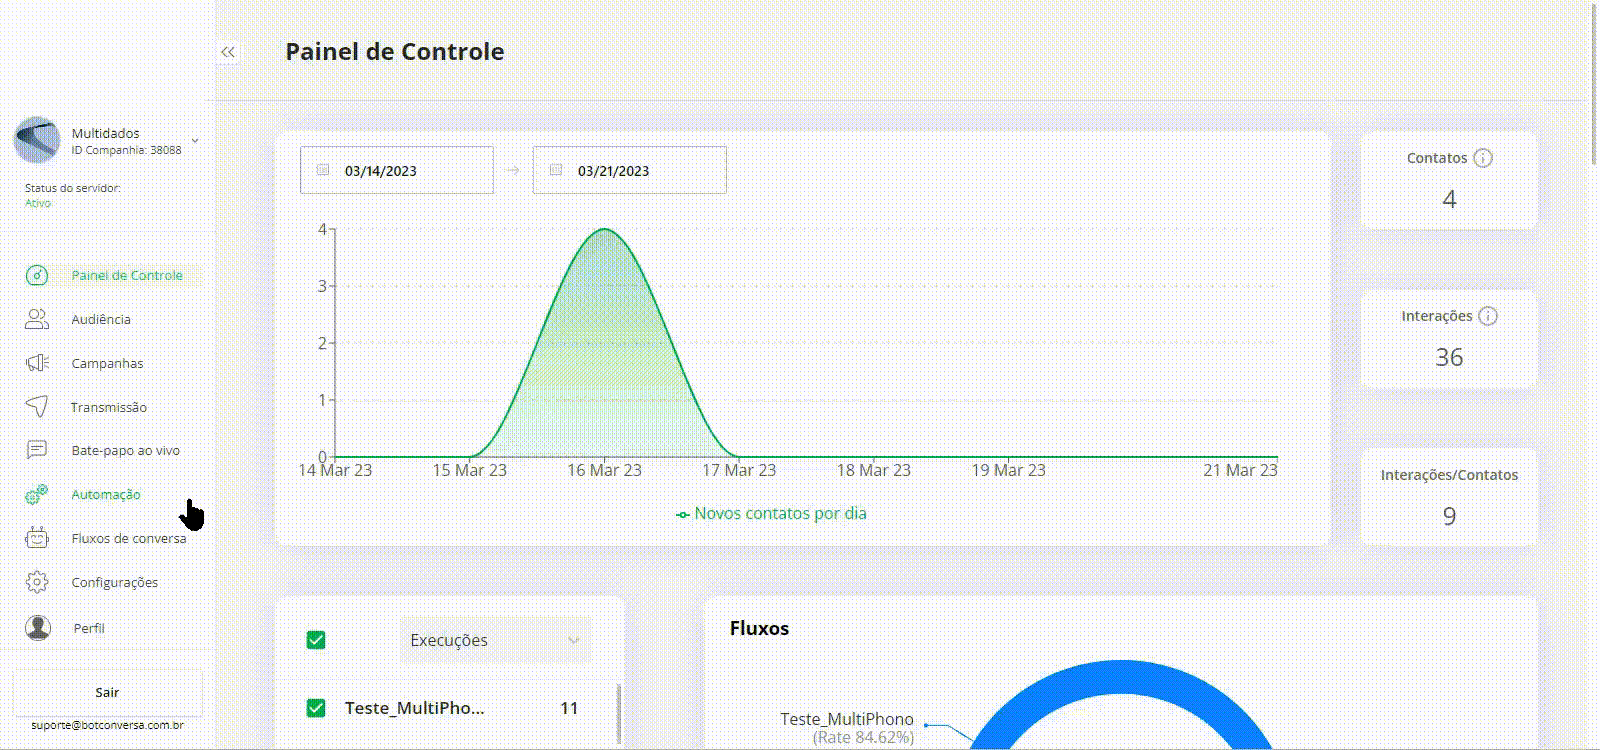This screenshot has height=750, width=1600.
Task: Open the Perfil menu item
Action: pyautogui.click(x=89, y=628)
